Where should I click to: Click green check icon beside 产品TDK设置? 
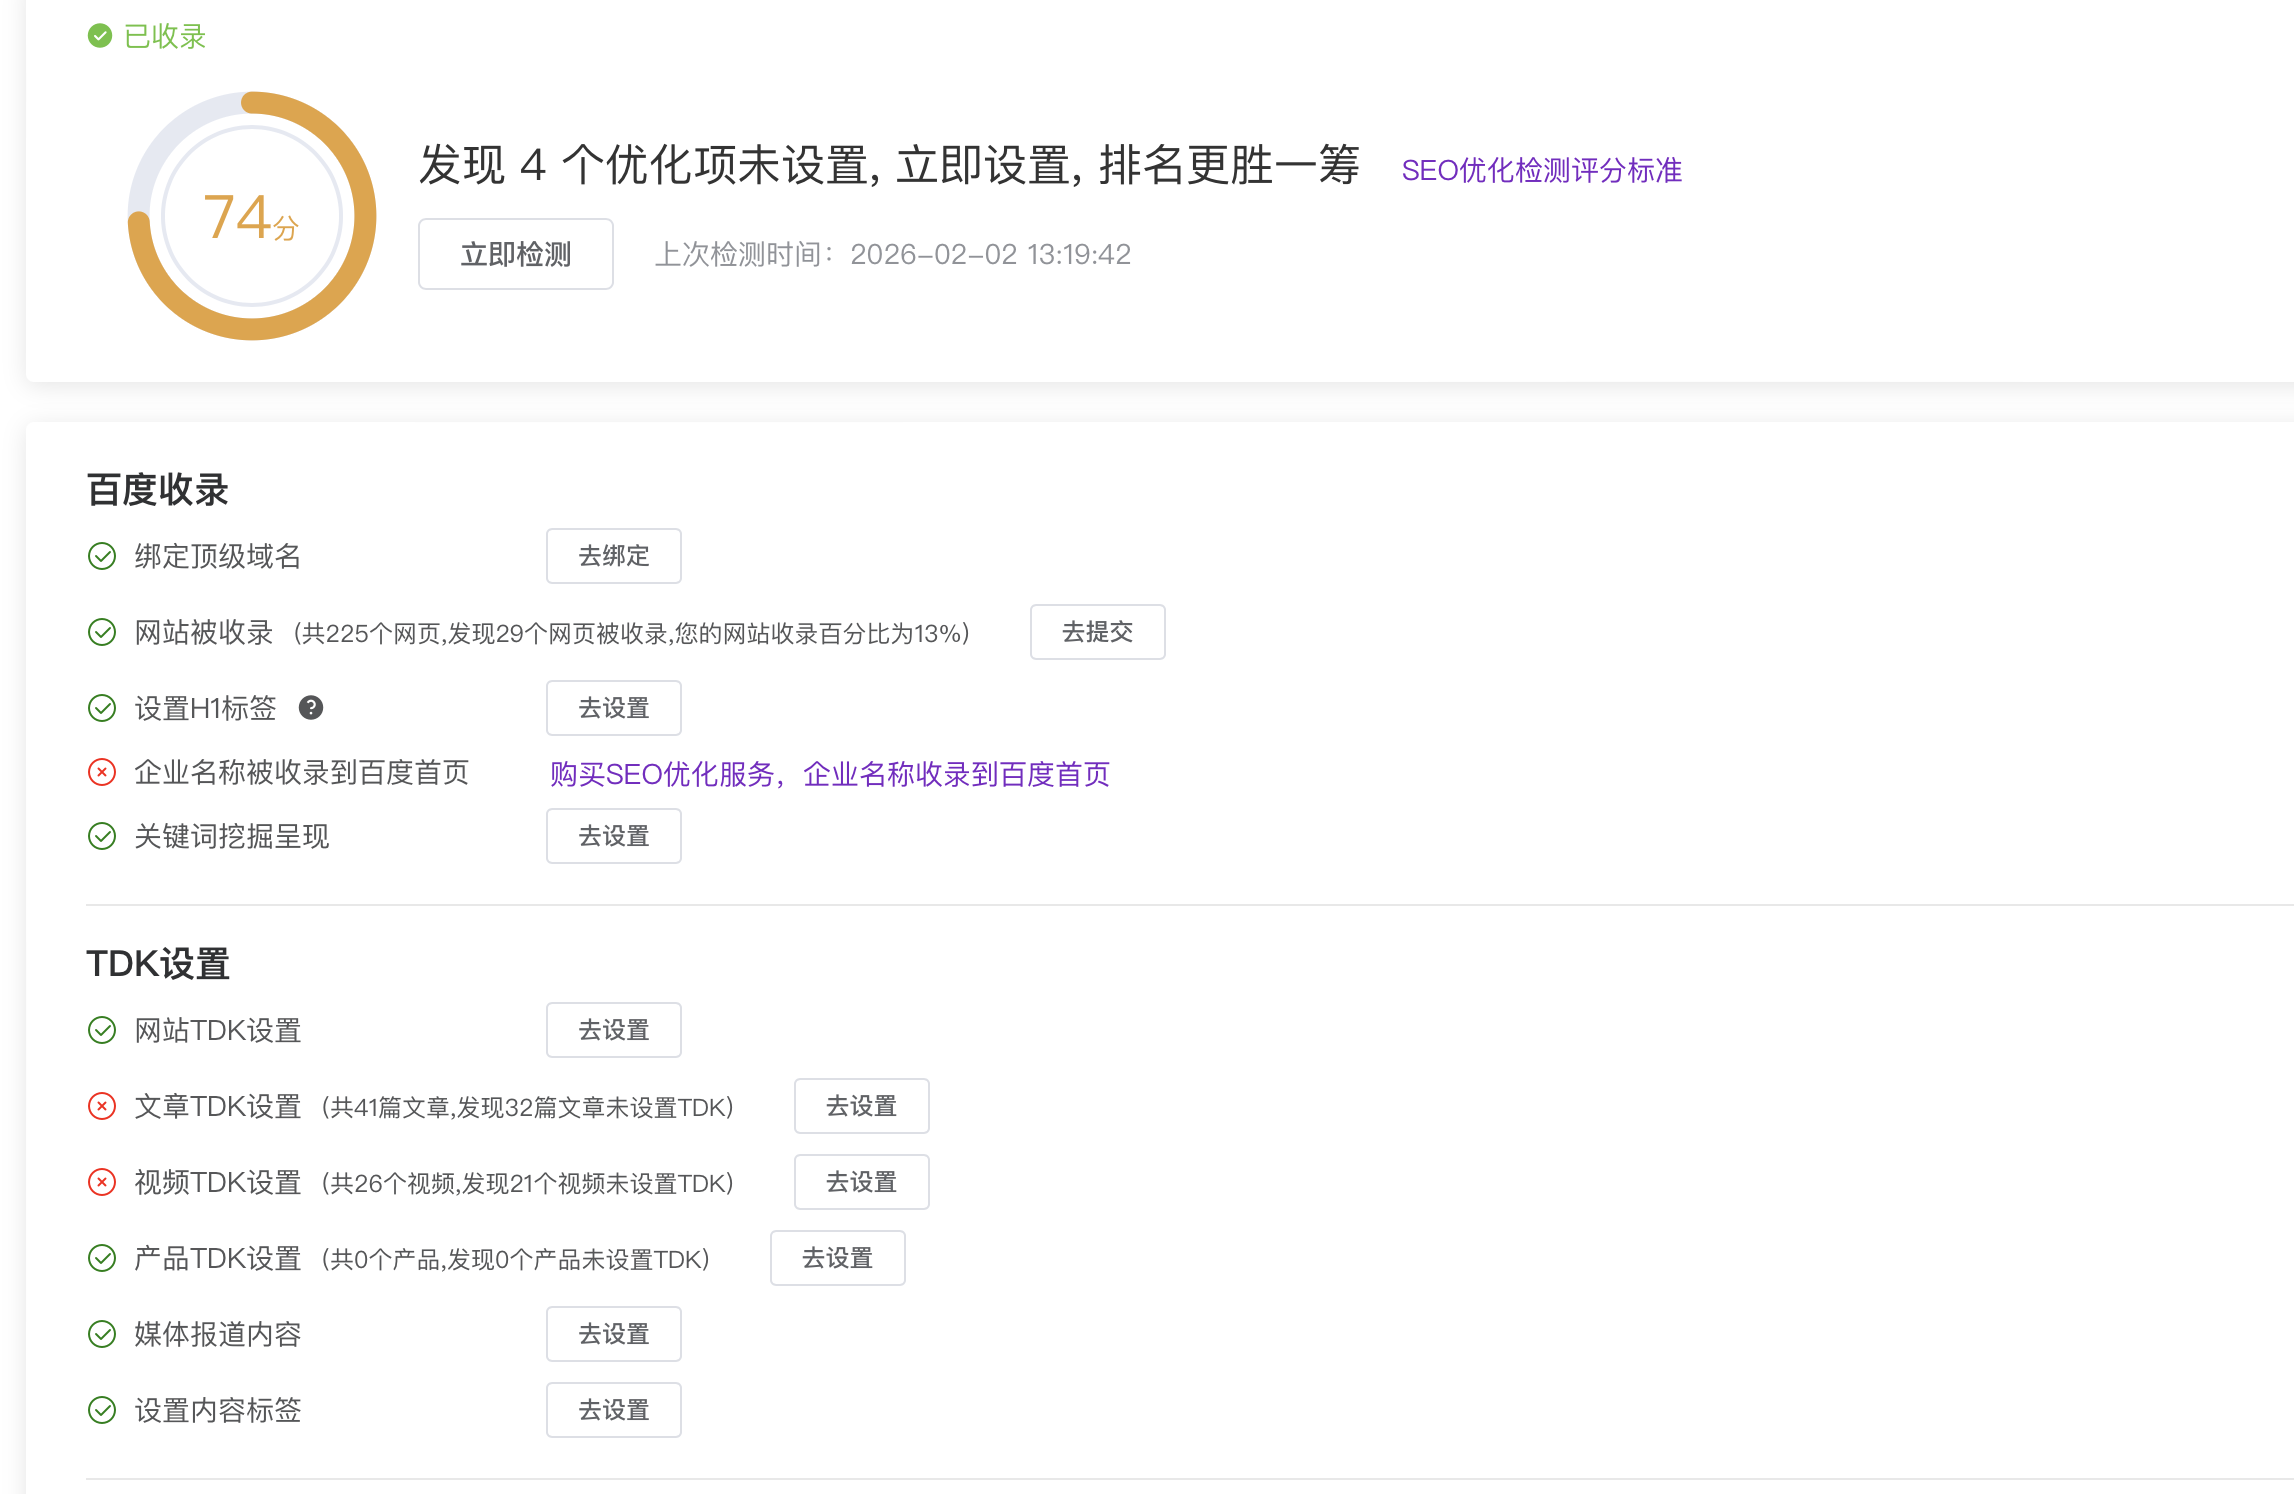[102, 1258]
